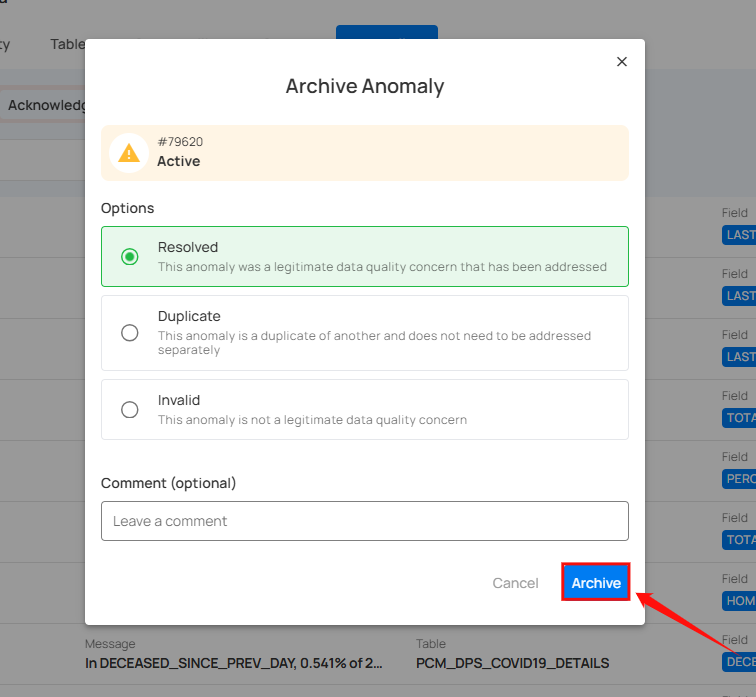Cancel the archive dialog

pos(515,583)
